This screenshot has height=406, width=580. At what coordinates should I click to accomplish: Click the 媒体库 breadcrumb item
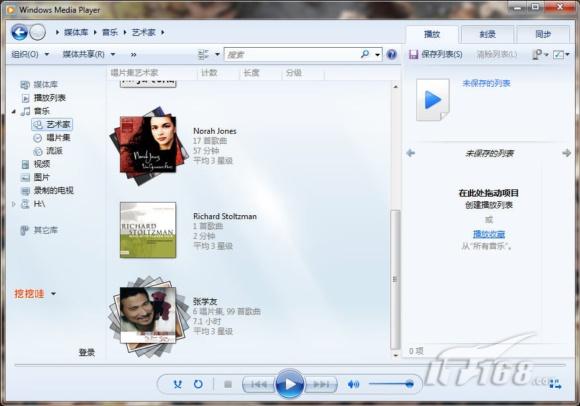coord(76,33)
